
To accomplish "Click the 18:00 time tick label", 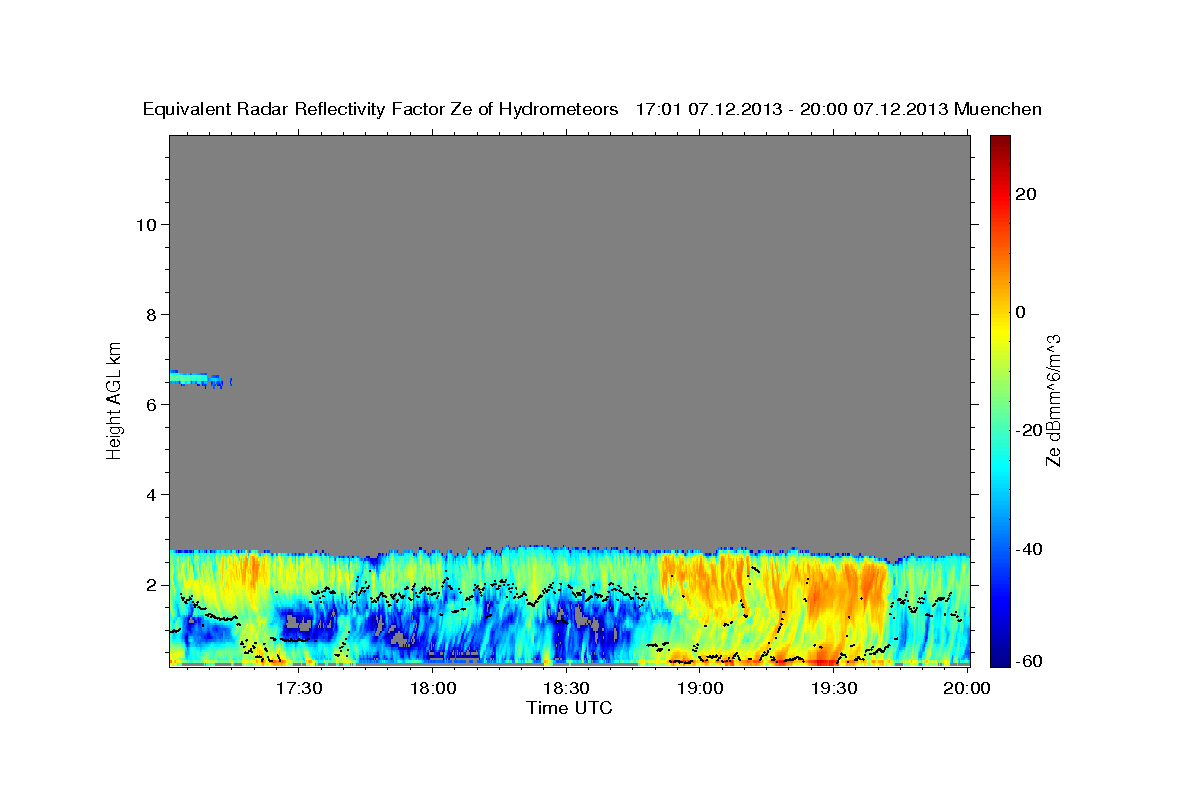I will 433,688.
